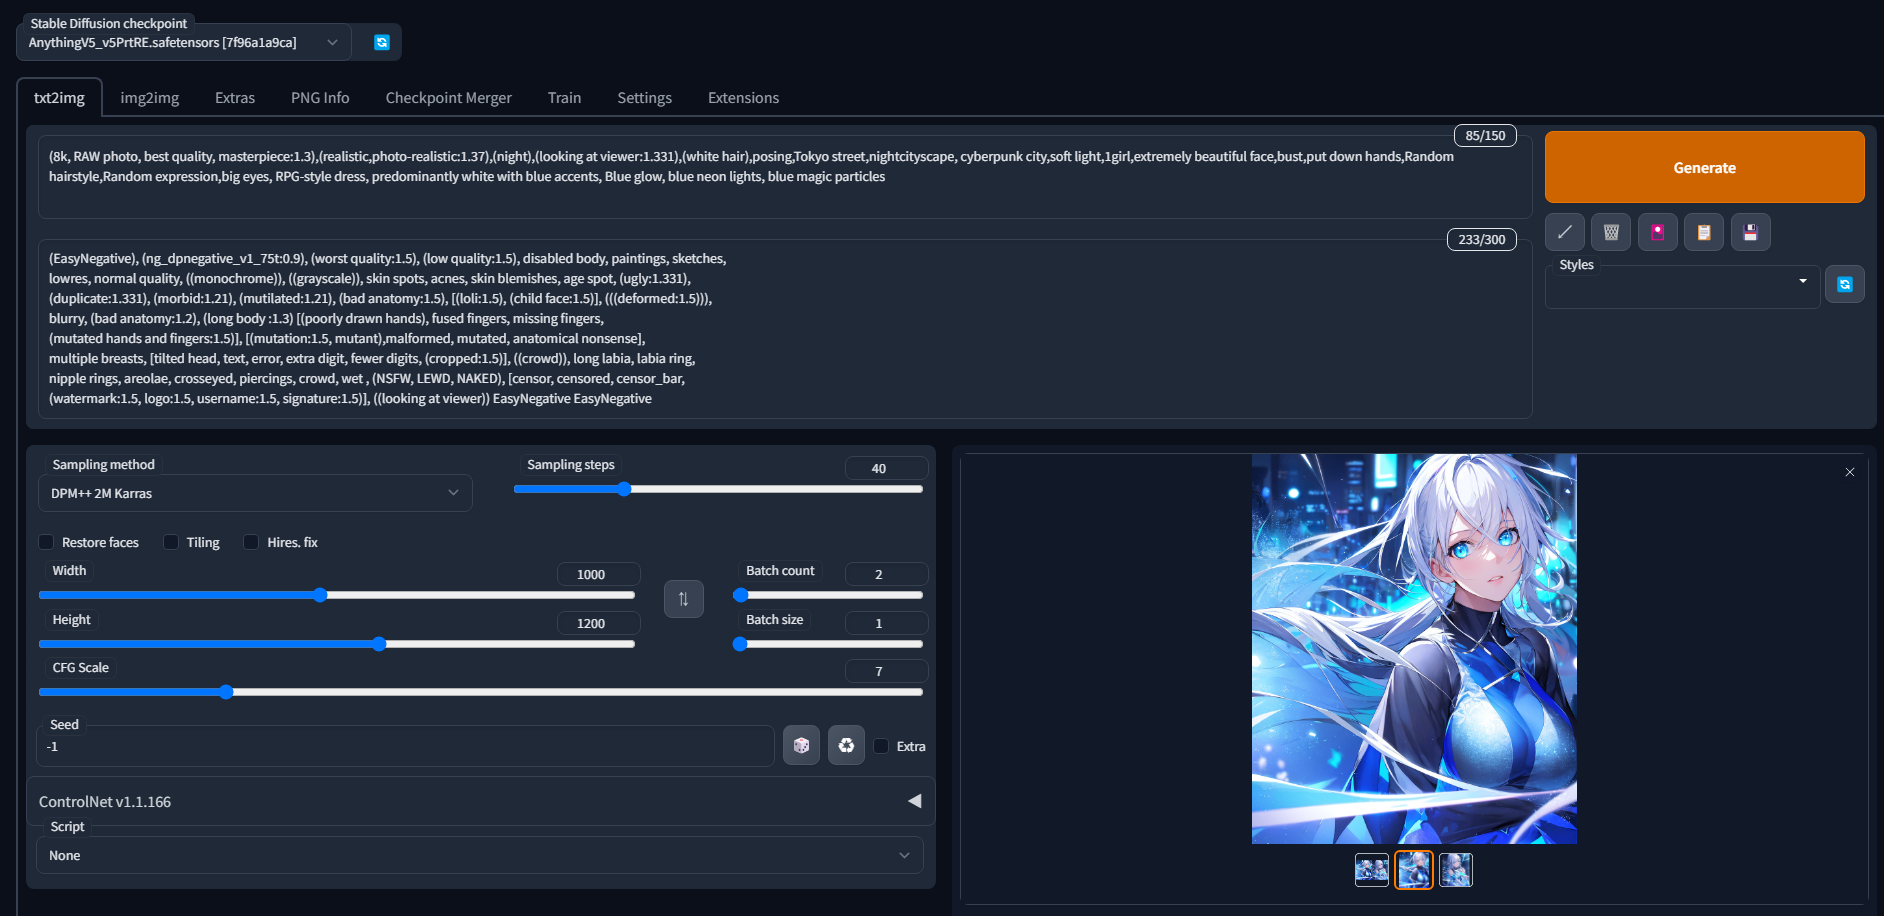Click the recycle icon to reuse seed
The height and width of the screenshot is (916, 1884).
[x=846, y=746]
